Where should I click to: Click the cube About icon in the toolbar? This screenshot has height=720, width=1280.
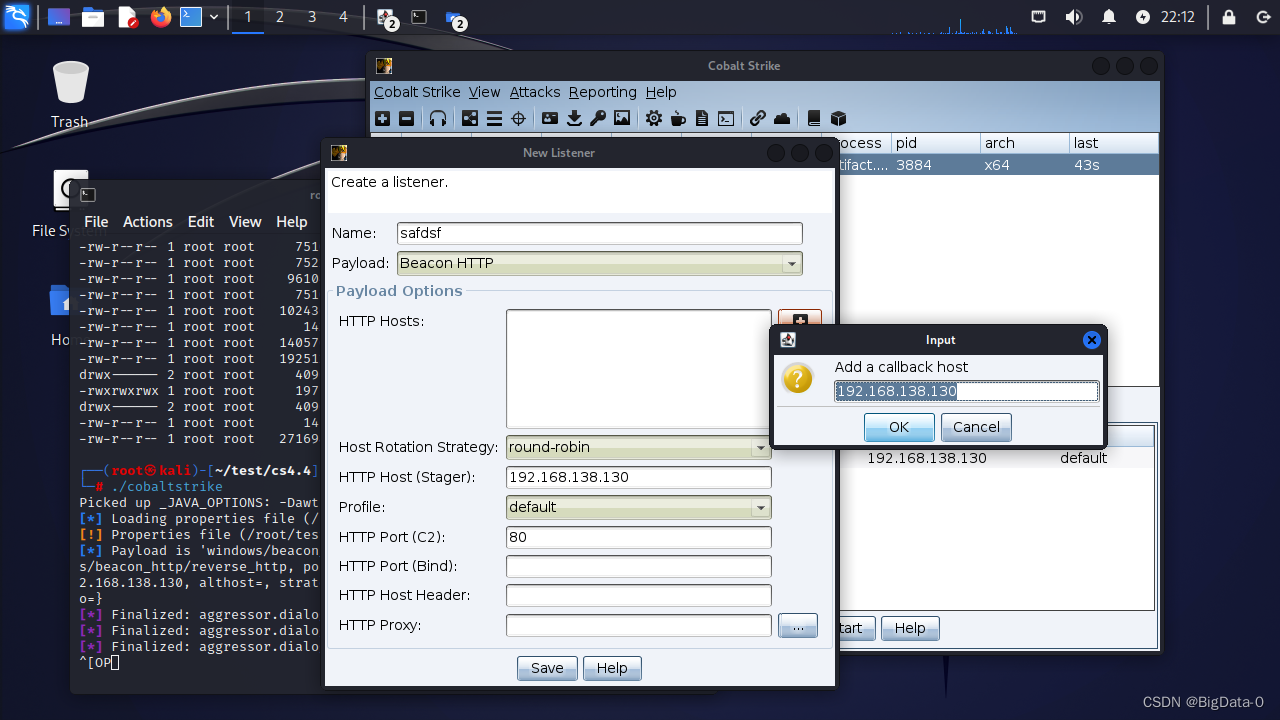click(838, 118)
